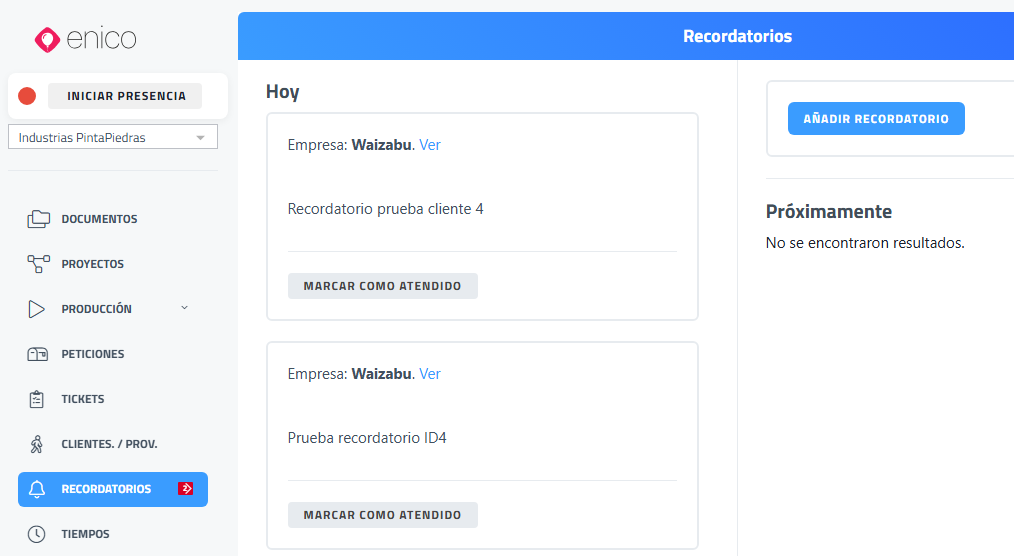
Task: Select the 'Recordatorio prueba cliente 4' reminder text
Action: [x=385, y=209]
